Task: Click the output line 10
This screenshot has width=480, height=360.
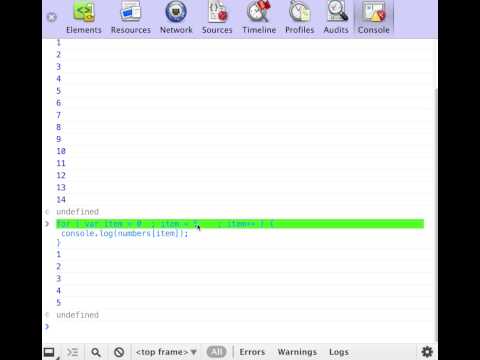Action: [61, 151]
